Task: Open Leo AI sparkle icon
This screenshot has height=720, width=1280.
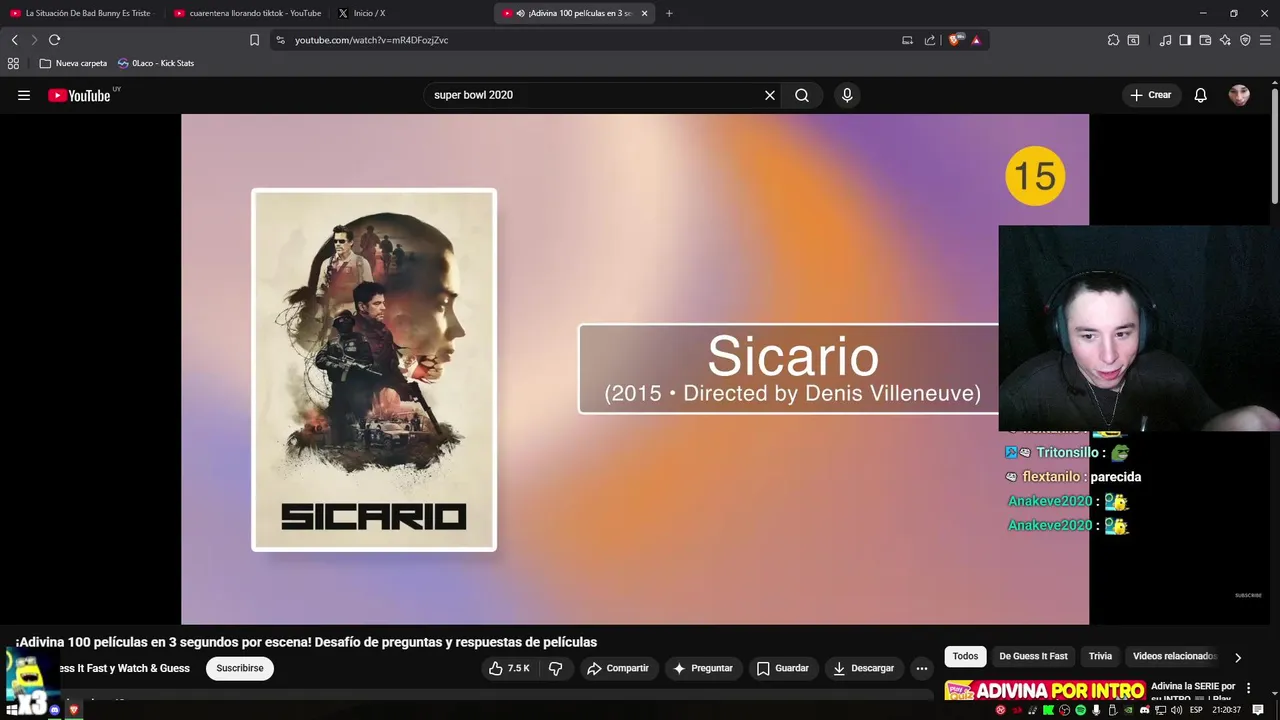Action: coord(1225,40)
